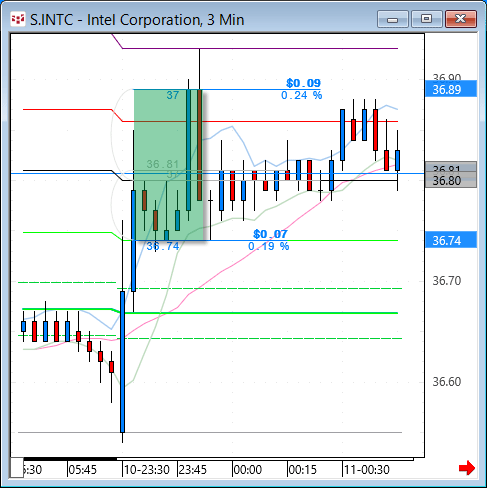Select the 36.89 price label on scale

[451, 89]
